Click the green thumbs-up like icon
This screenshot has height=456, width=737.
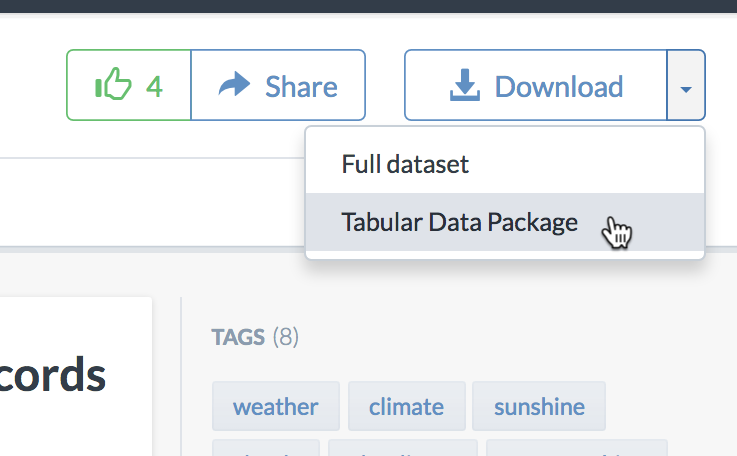coord(113,84)
